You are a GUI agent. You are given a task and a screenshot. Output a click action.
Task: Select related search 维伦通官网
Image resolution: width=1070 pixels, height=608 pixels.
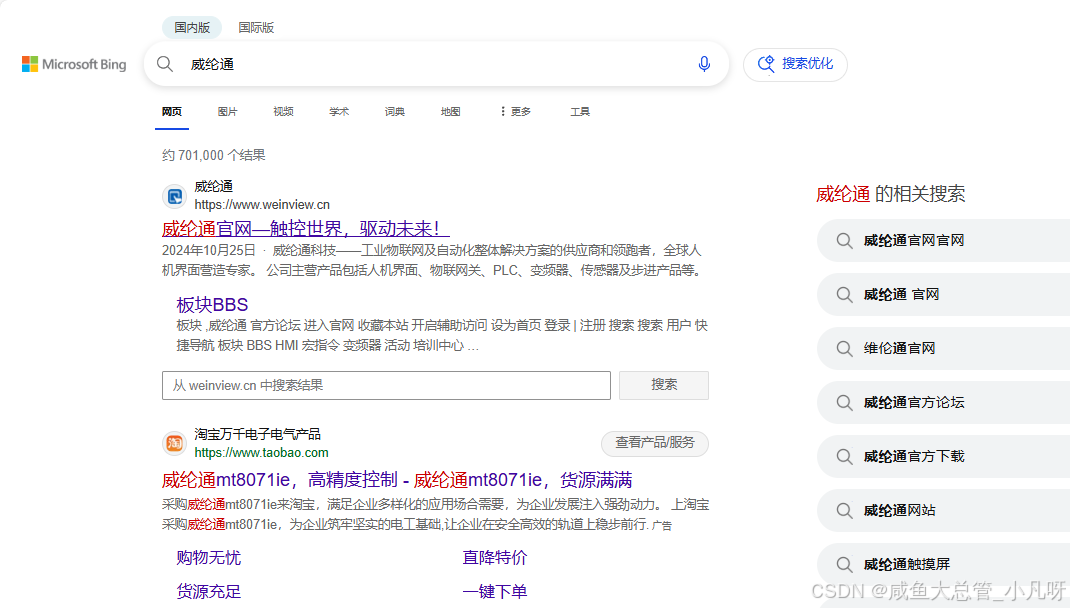coord(944,348)
